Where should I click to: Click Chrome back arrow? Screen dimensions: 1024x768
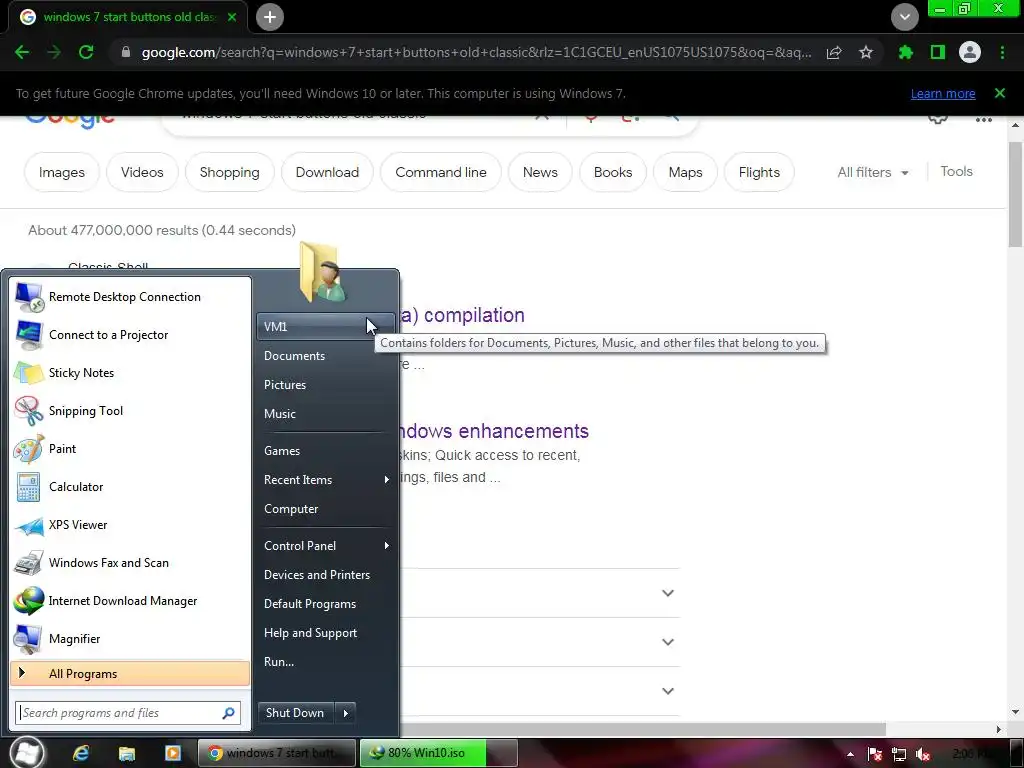(22, 52)
